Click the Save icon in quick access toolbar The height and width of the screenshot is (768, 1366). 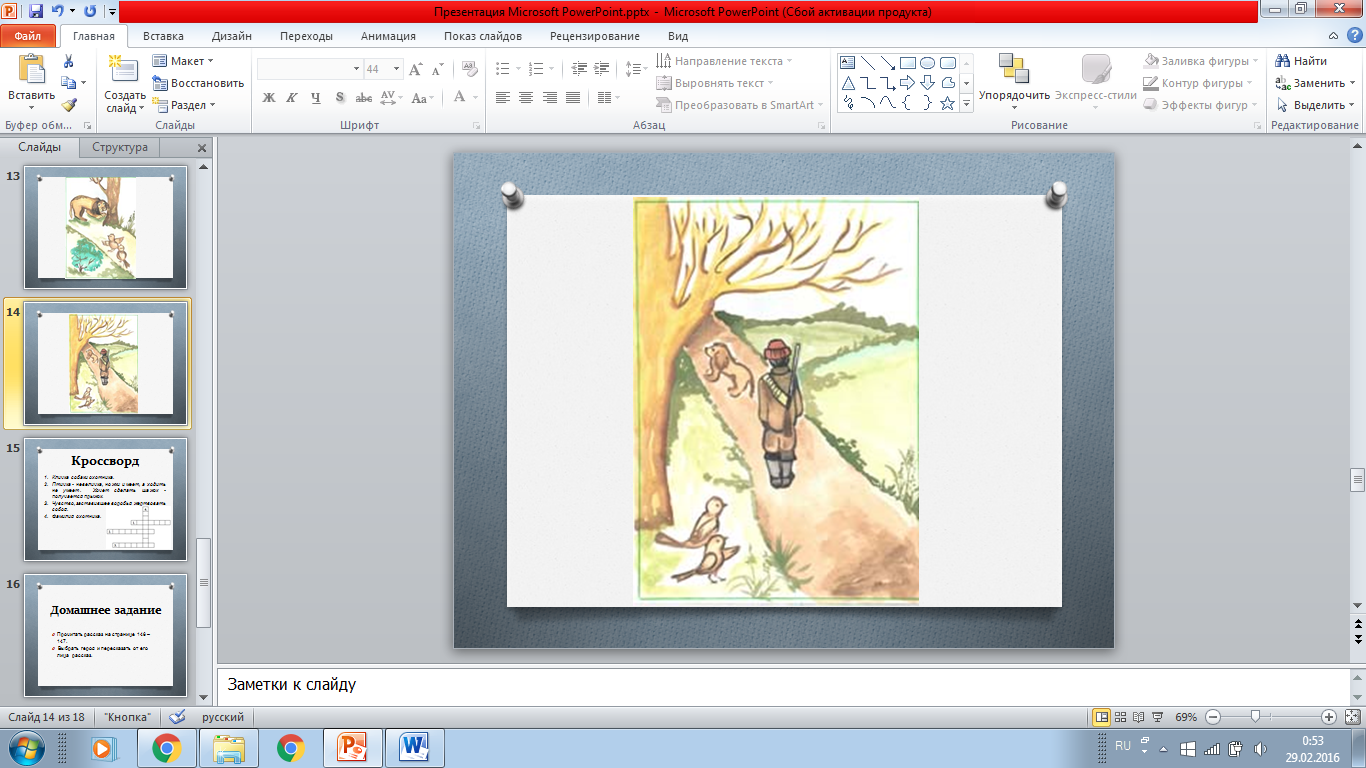tap(36, 13)
